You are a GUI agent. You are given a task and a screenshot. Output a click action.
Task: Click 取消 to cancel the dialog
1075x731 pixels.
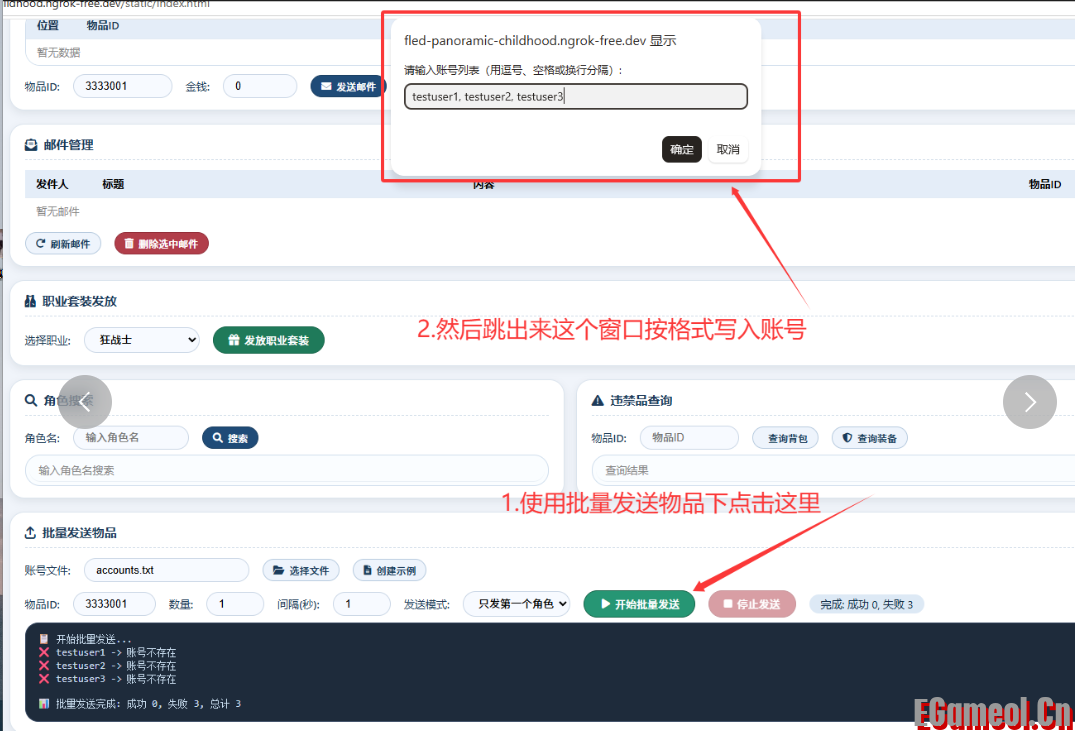pos(727,149)
